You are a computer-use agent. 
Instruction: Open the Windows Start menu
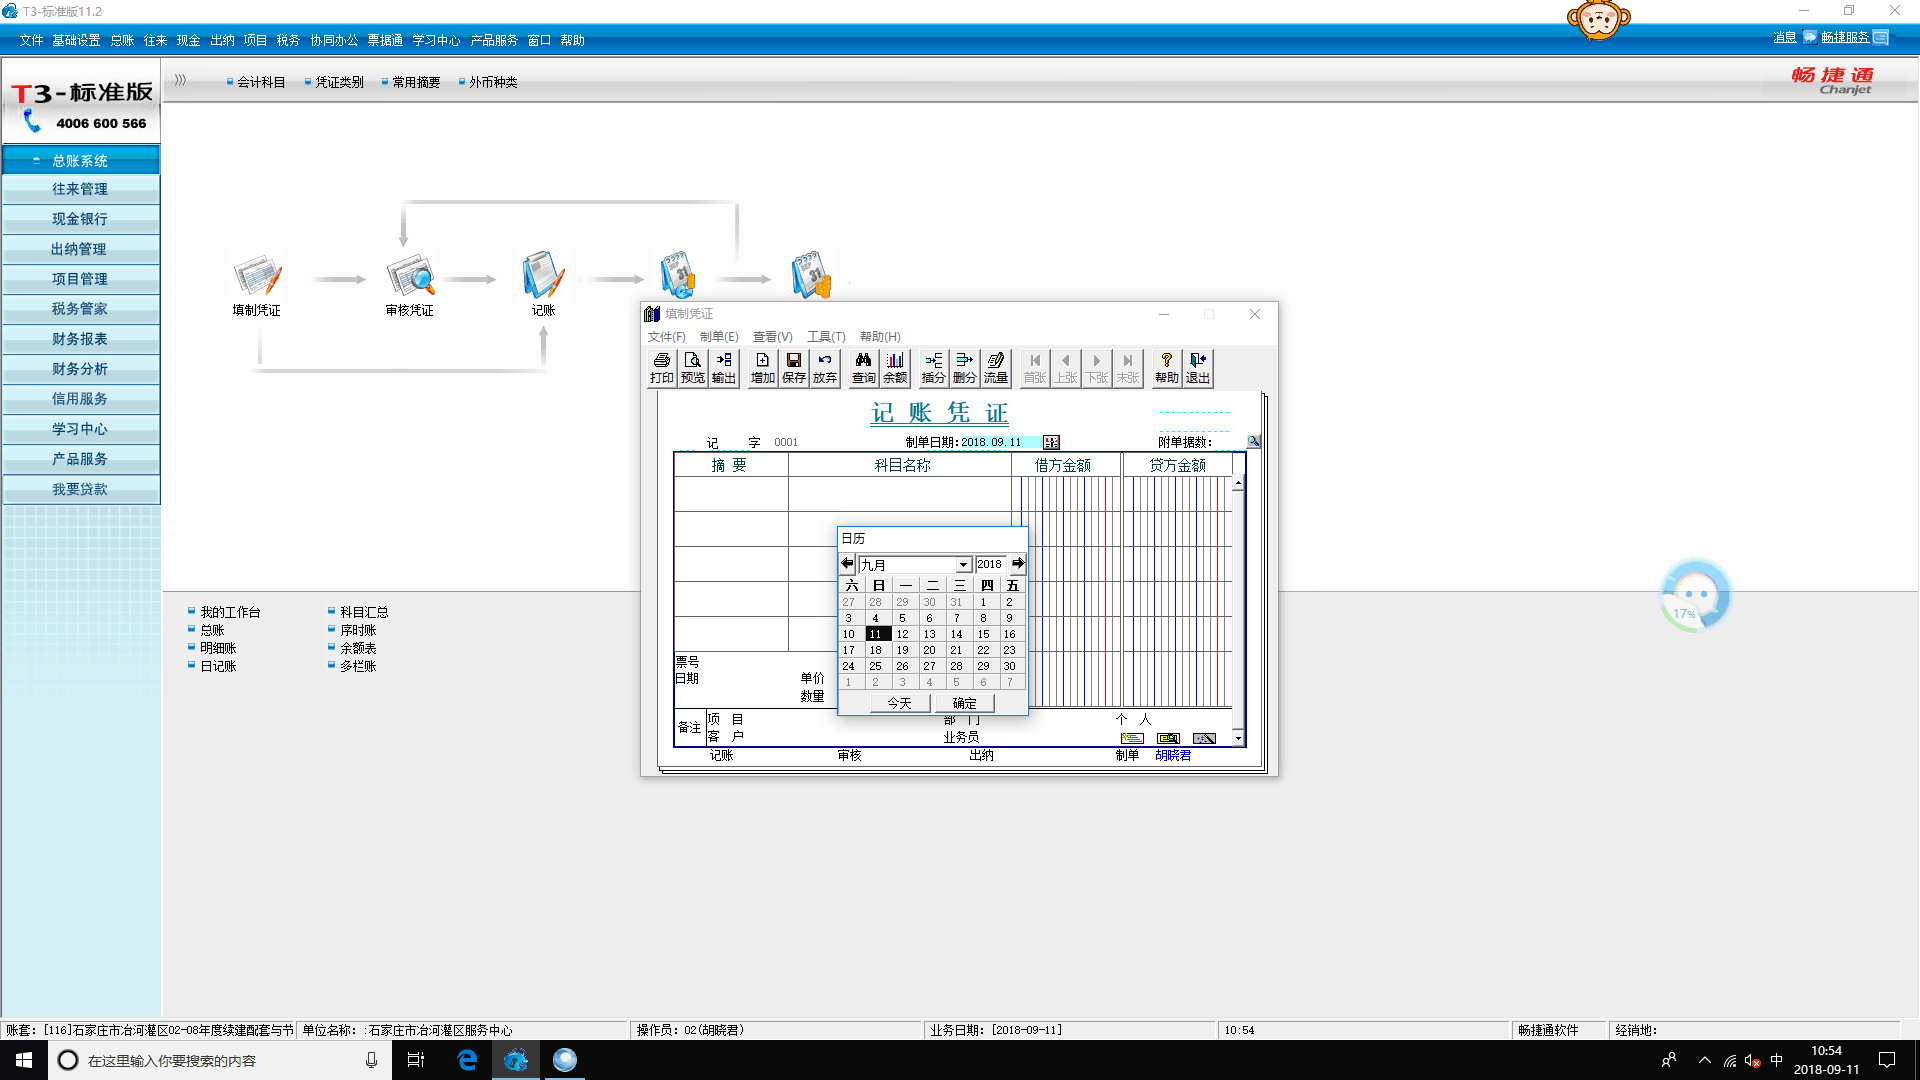(x=24, y=1060)
